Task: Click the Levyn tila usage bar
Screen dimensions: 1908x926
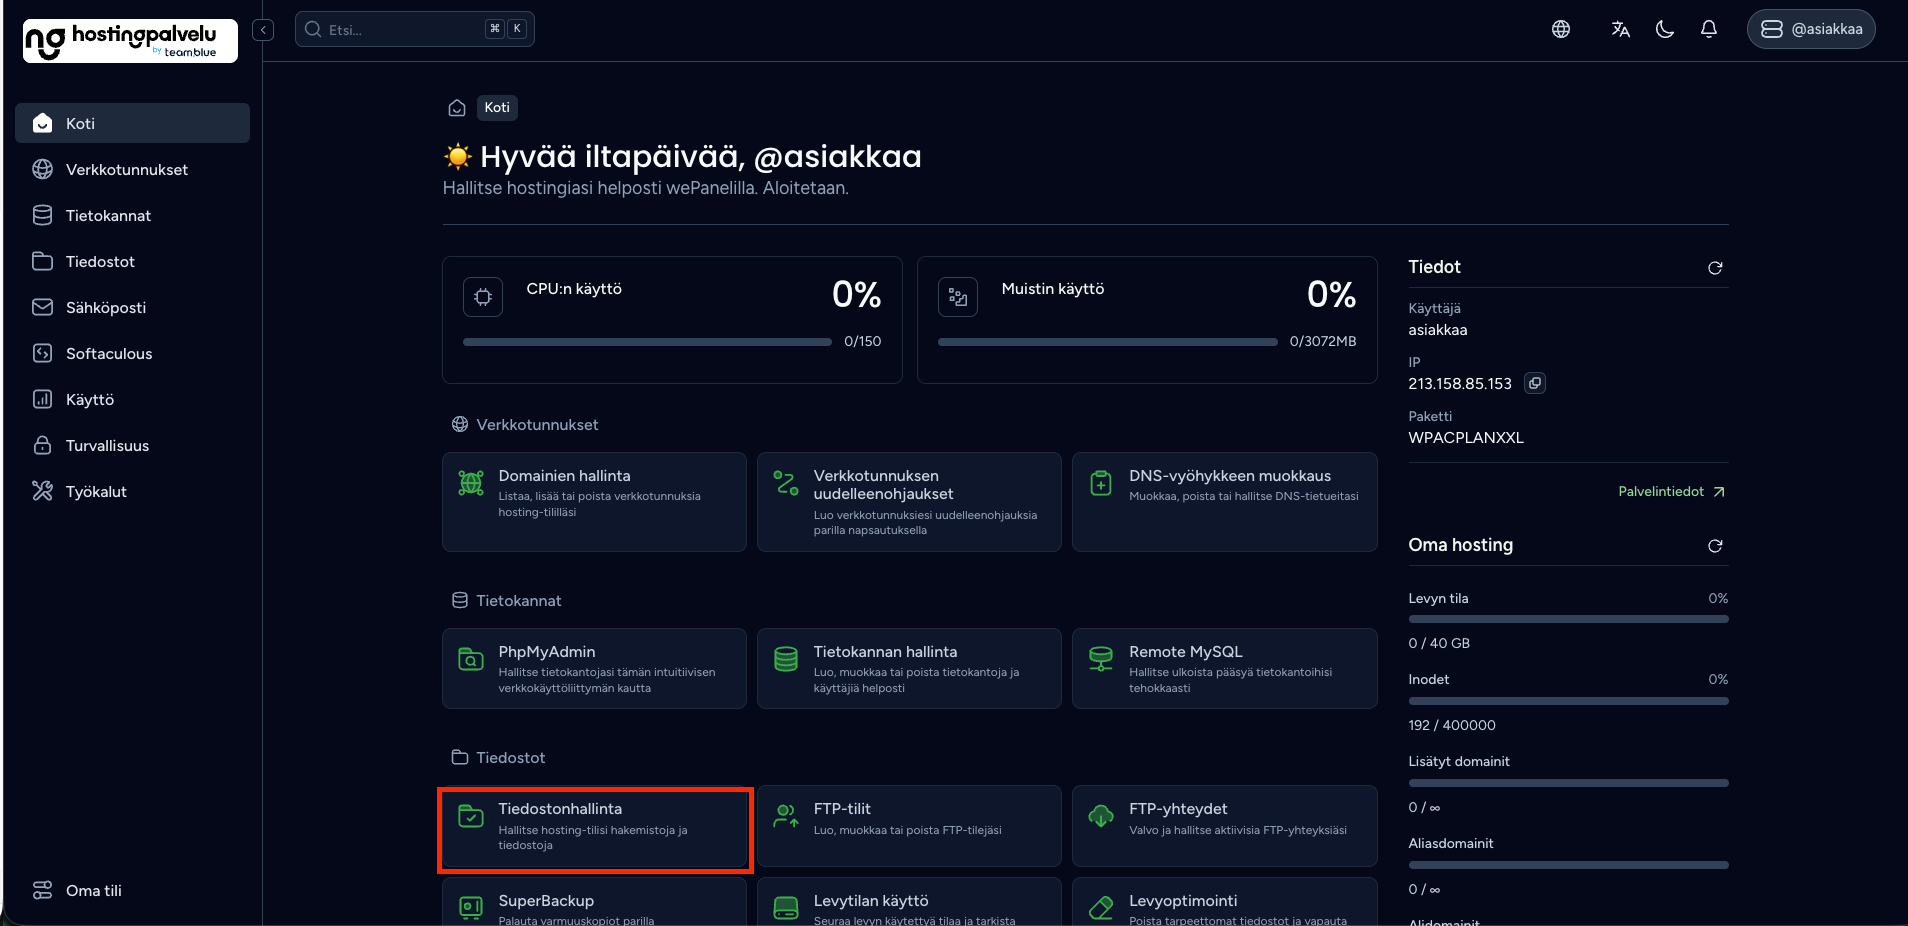Action: (x=1568, y=619)
